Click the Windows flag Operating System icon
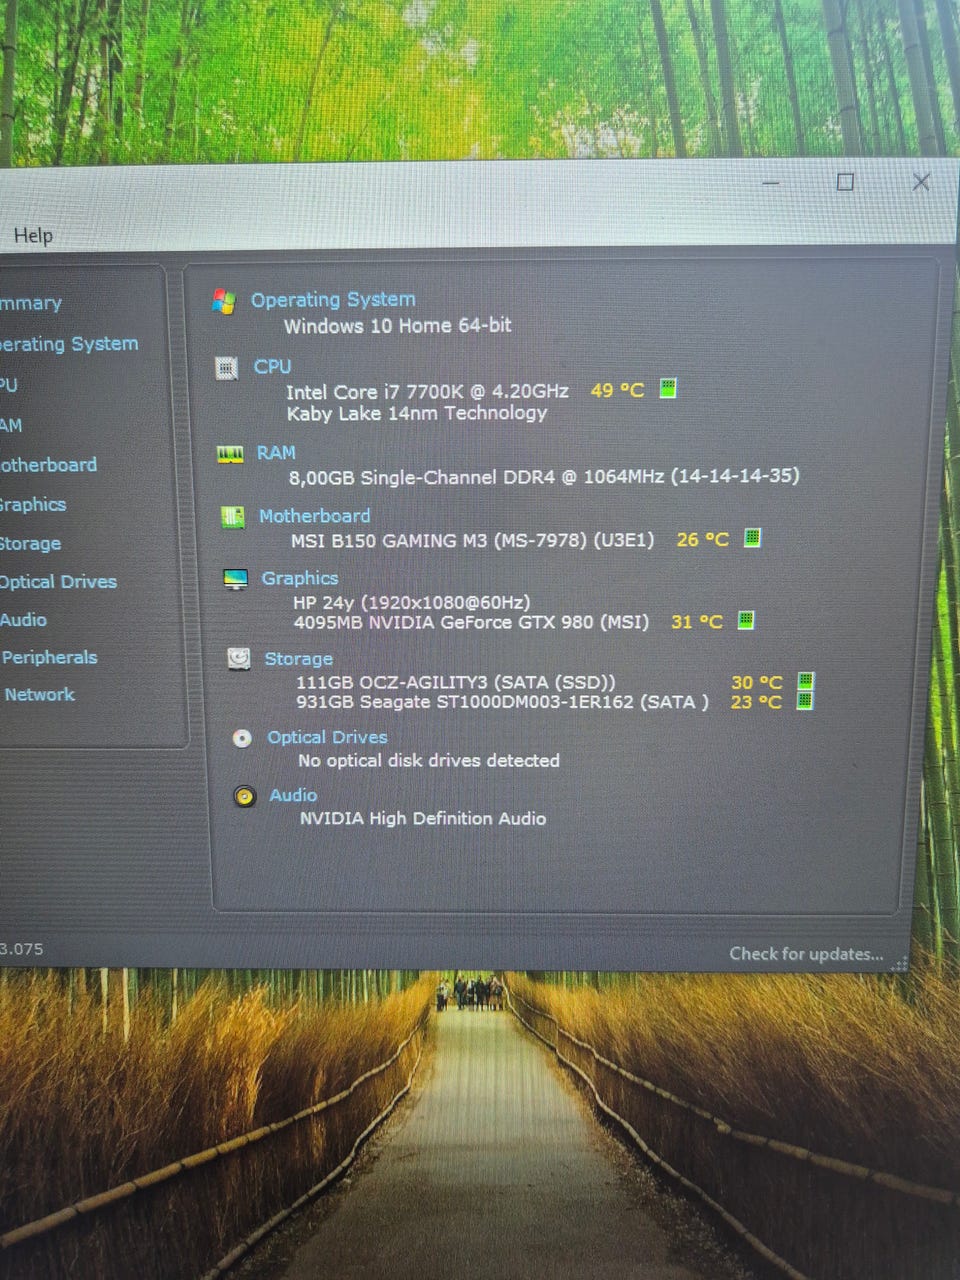The width and height of the screenshot is (960, 1280). coord(224,301)
